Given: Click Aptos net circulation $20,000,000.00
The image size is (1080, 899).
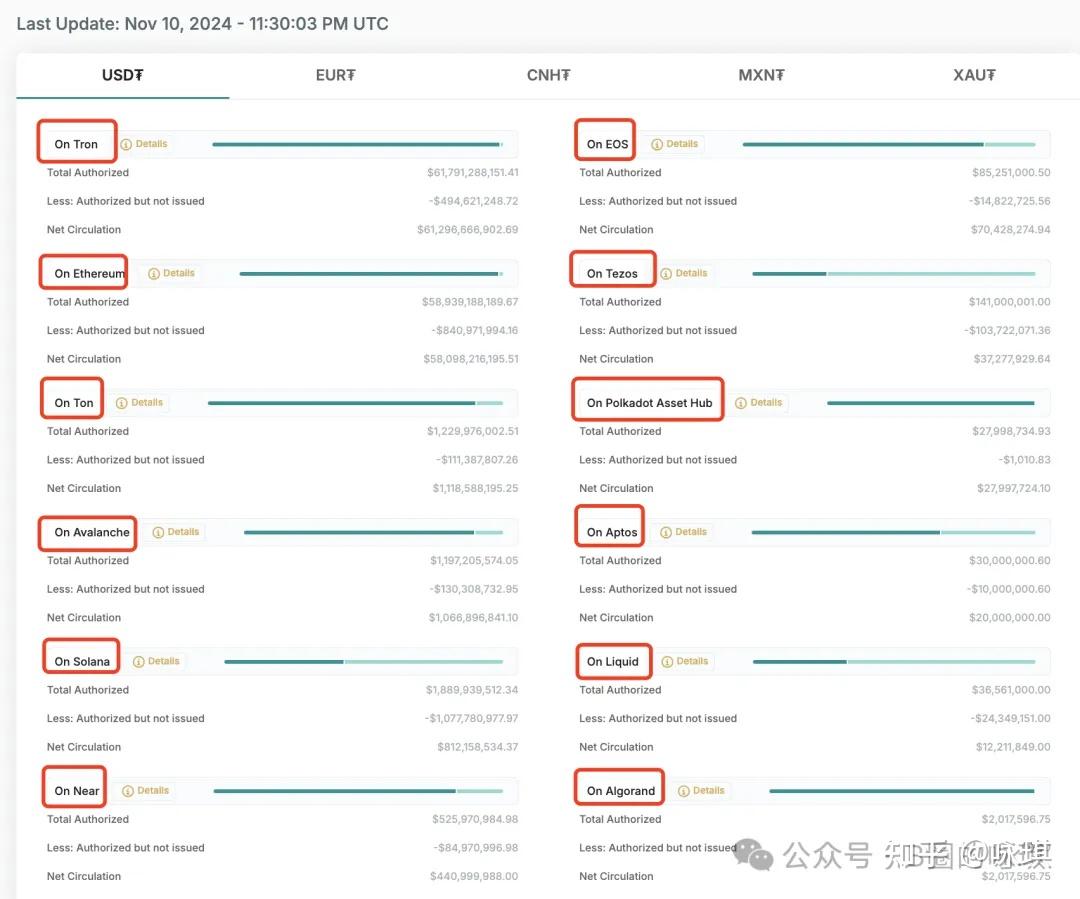Looking at the screenshot, I should point(1010,617).
